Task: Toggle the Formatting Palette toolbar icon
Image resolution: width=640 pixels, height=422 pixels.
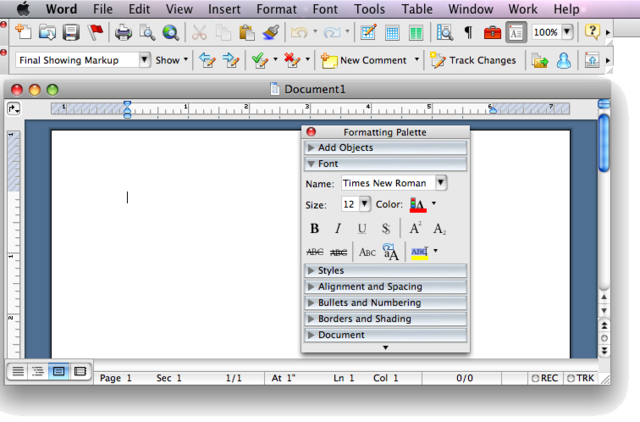Action: pos(516,32)
